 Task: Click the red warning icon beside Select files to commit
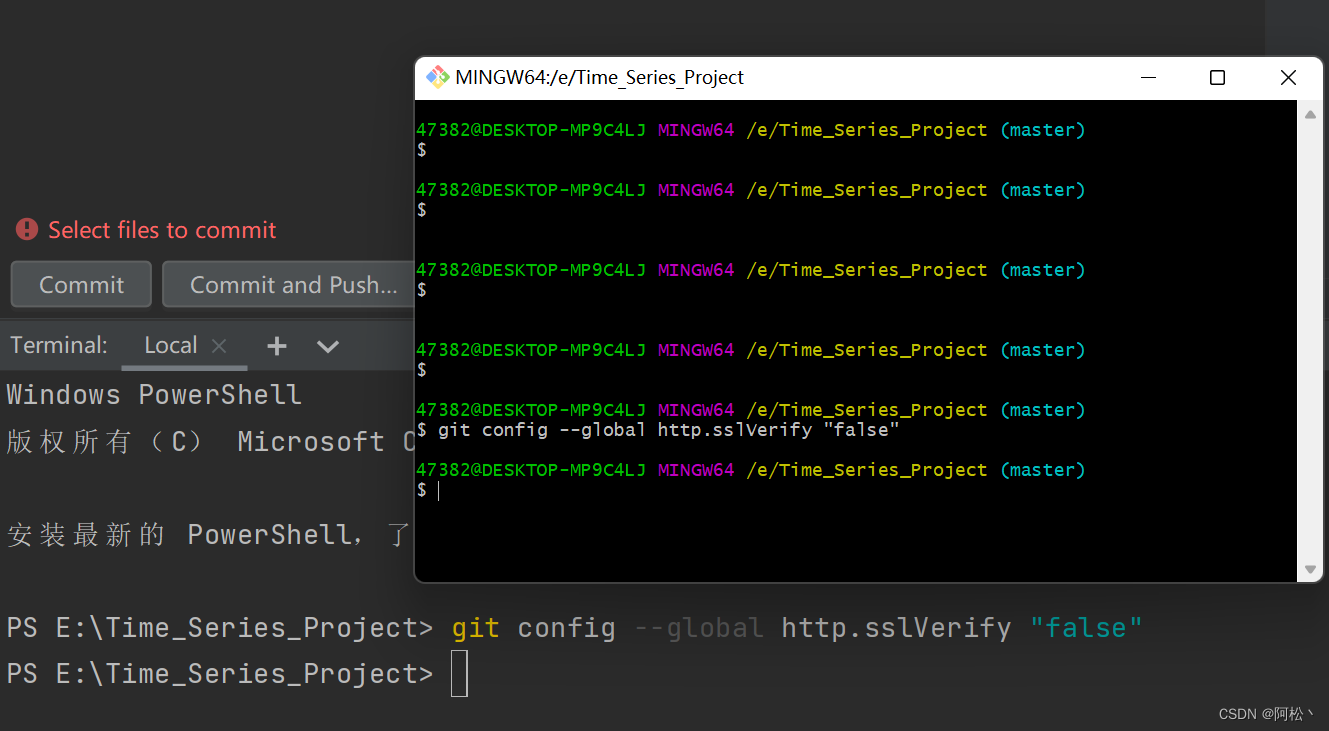tap(27, 230)
